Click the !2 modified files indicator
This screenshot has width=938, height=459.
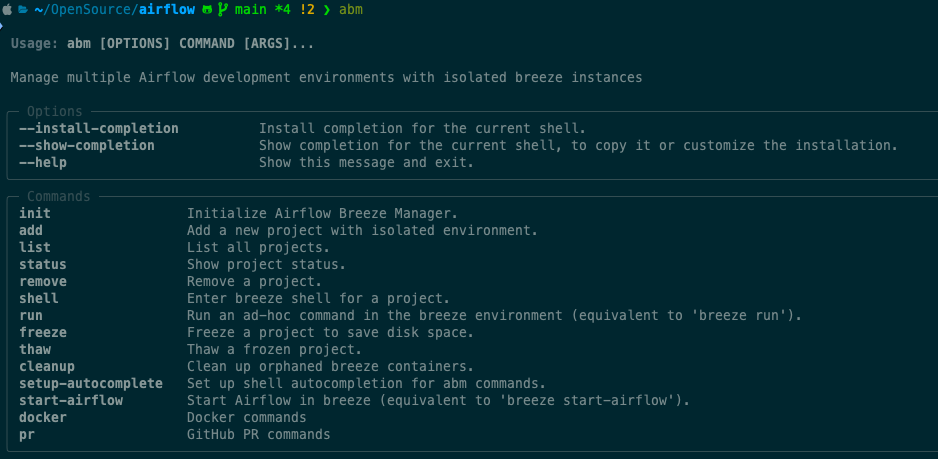click(306, 10)
